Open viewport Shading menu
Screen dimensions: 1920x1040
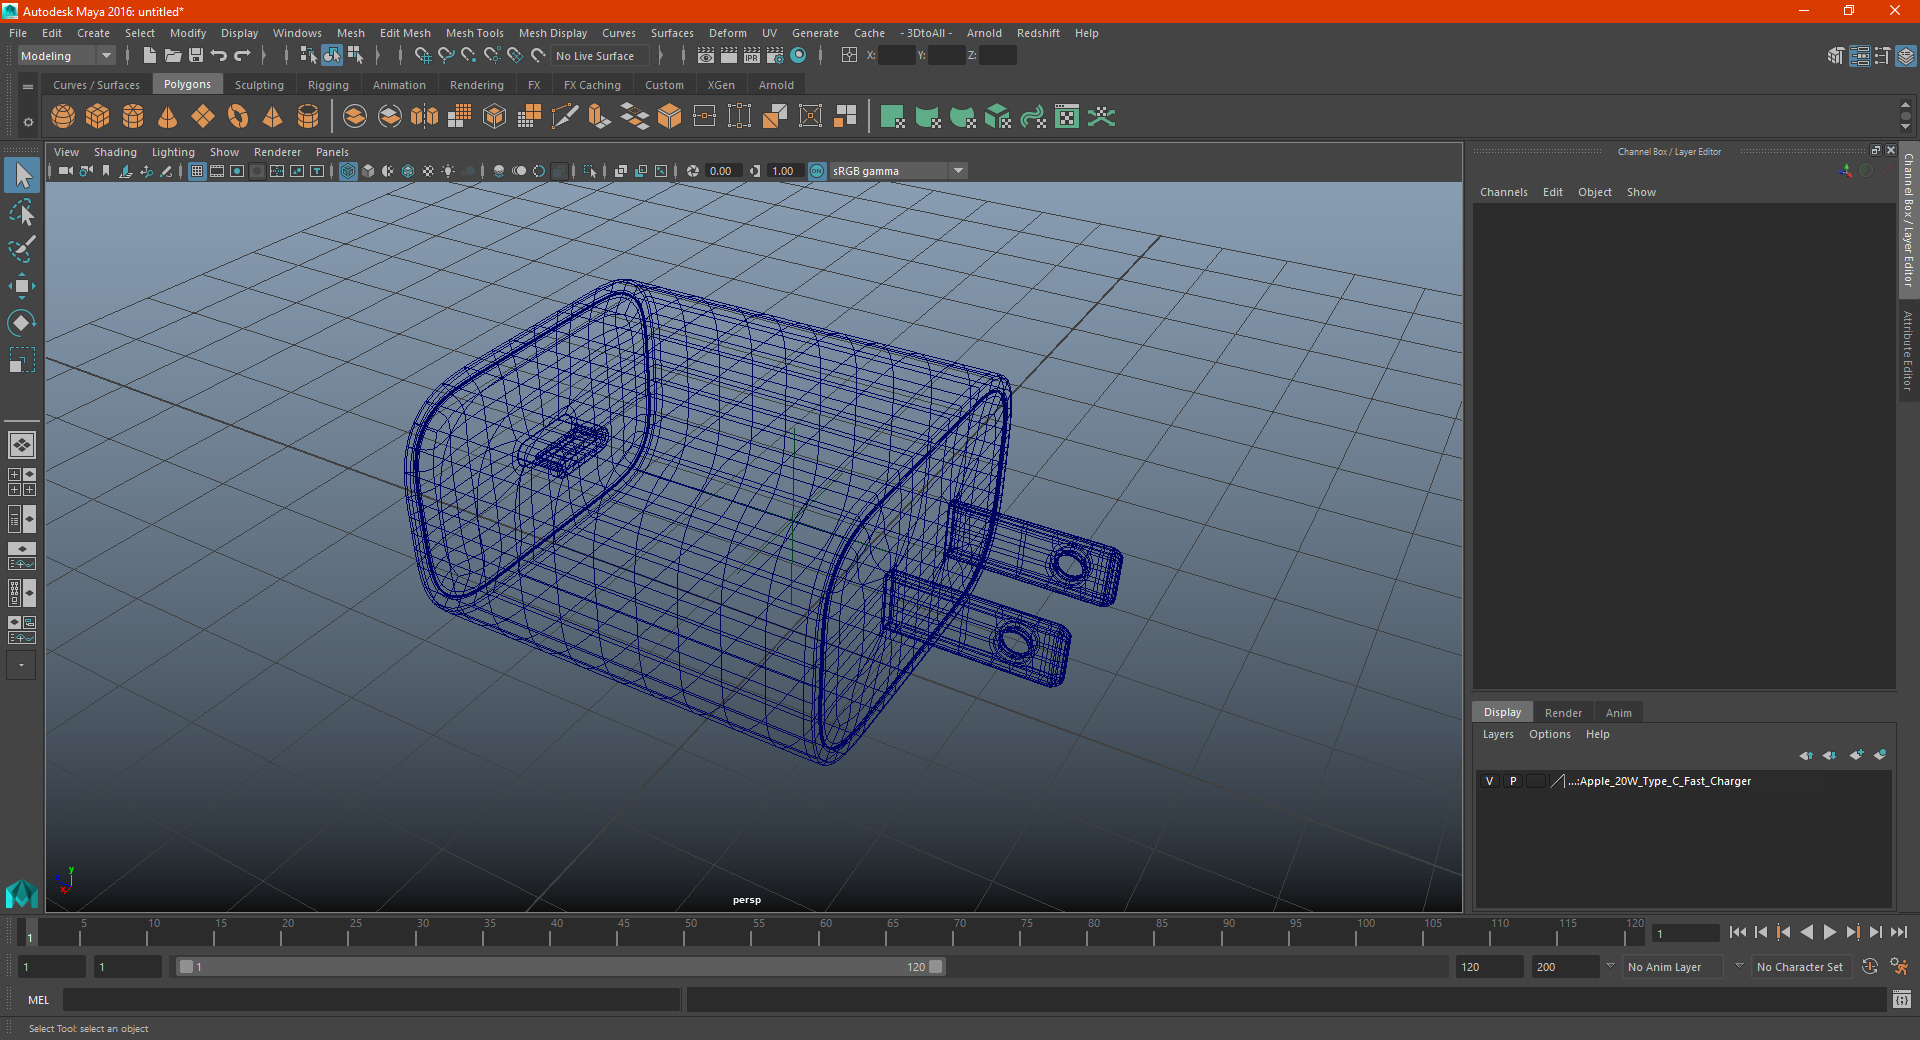pos(115,152)
